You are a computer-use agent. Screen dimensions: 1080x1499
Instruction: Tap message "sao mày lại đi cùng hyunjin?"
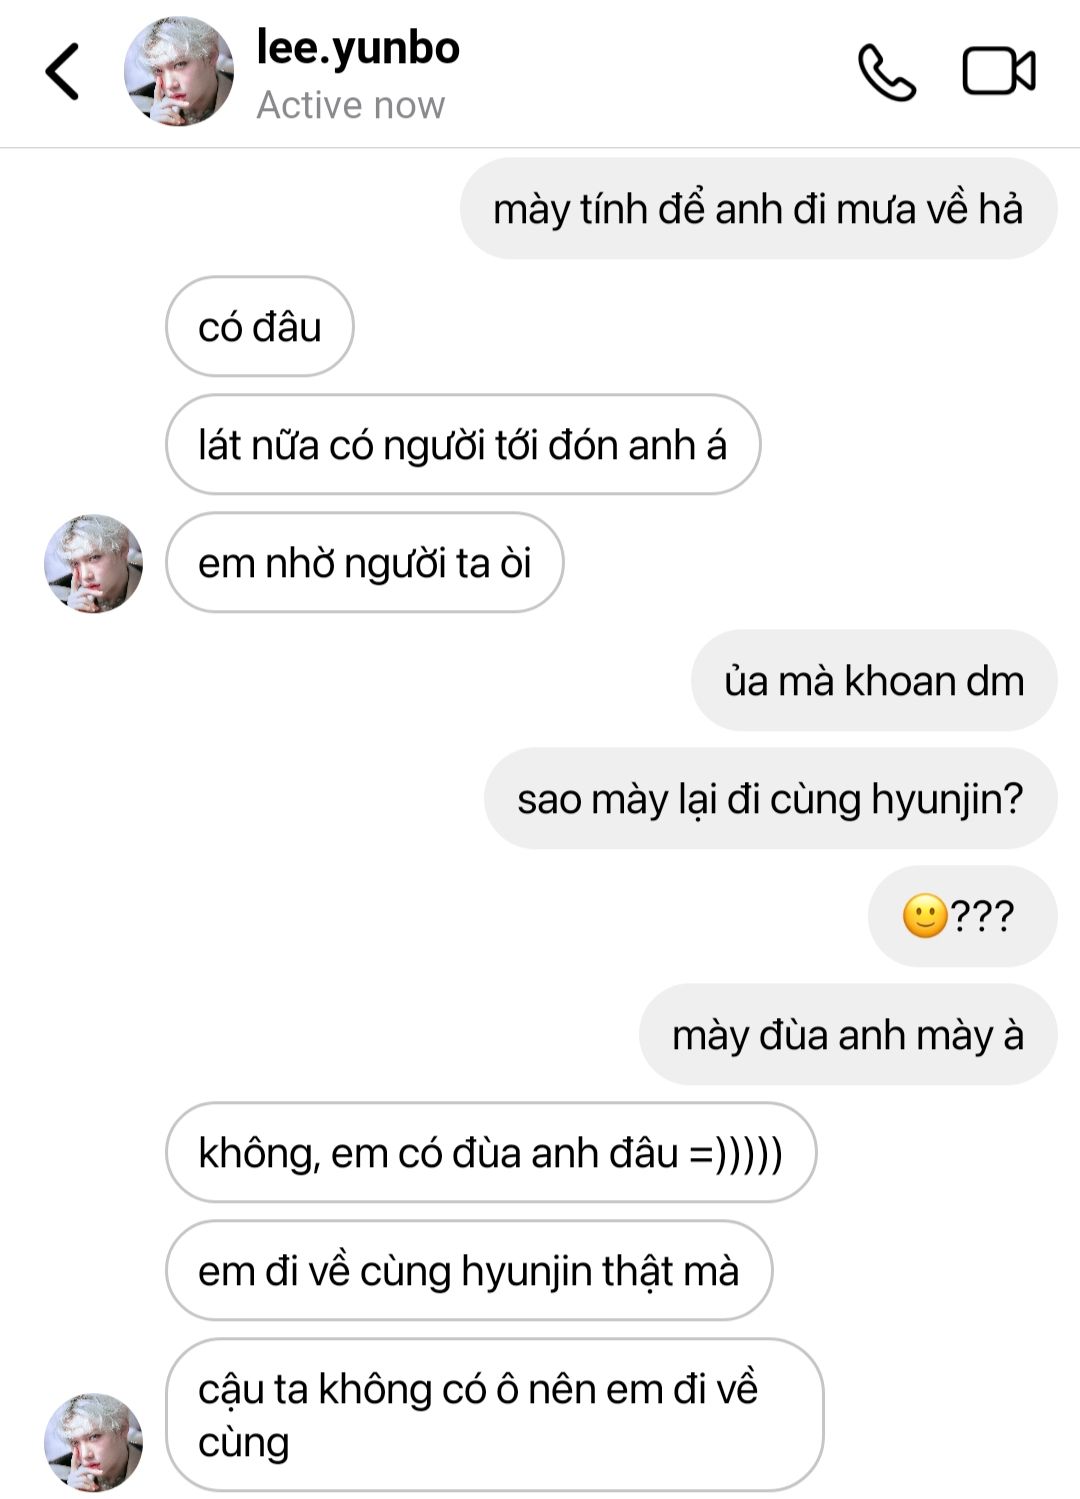[770, 799]
